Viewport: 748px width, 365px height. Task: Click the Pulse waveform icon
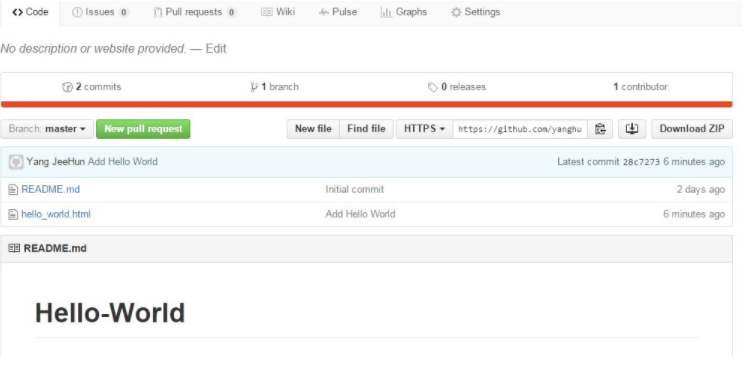point(324,13)
